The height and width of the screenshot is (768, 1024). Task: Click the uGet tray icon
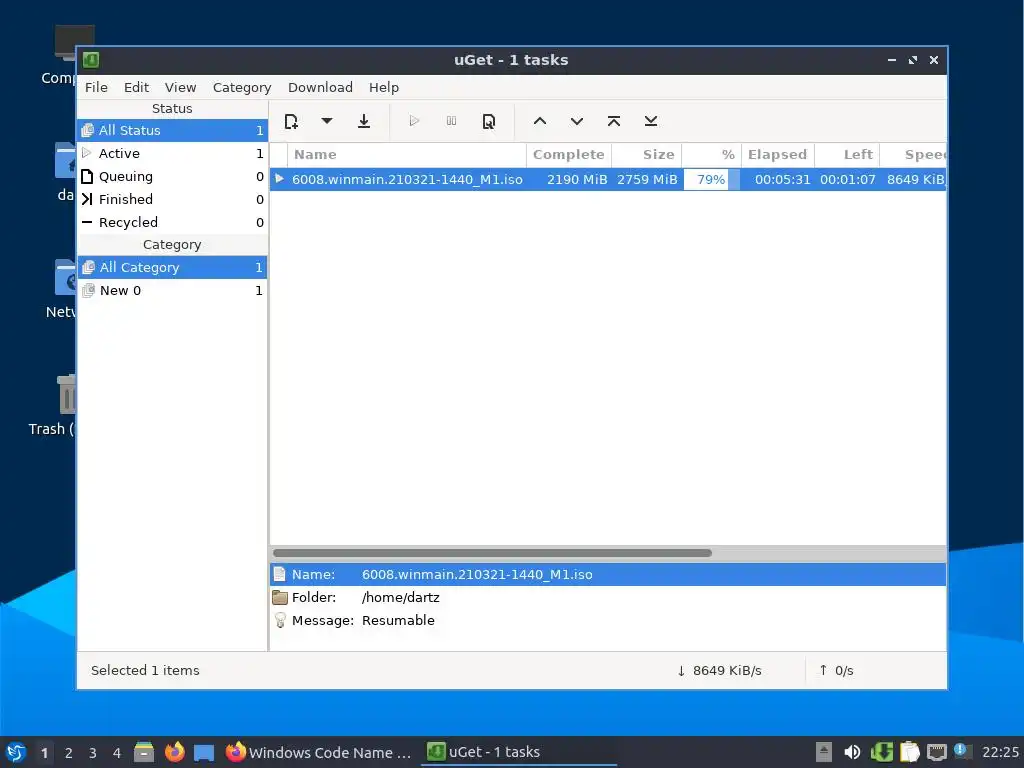882,752
